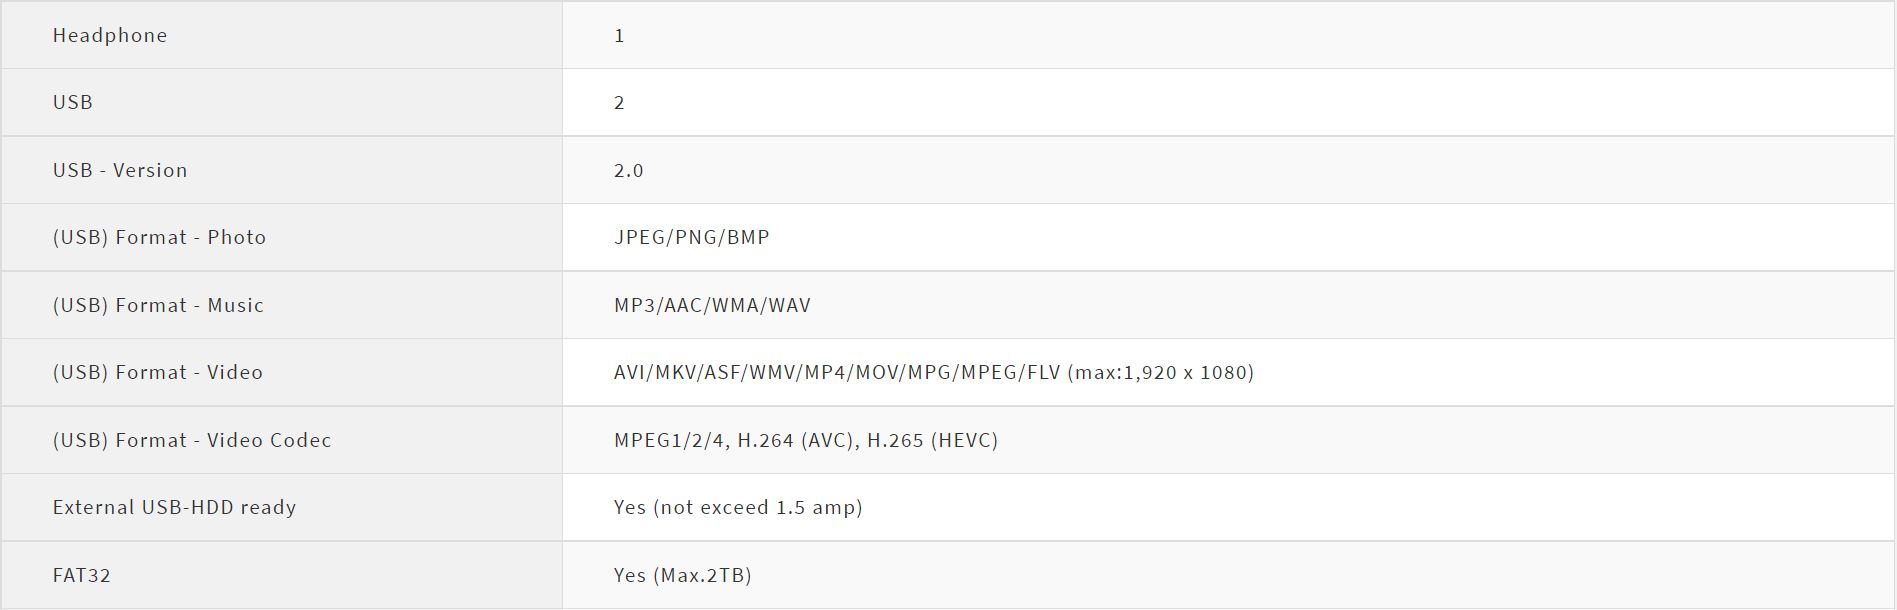1897x610 pixels.
Task: Select the USB version value "2.0"
Action: 629,171
